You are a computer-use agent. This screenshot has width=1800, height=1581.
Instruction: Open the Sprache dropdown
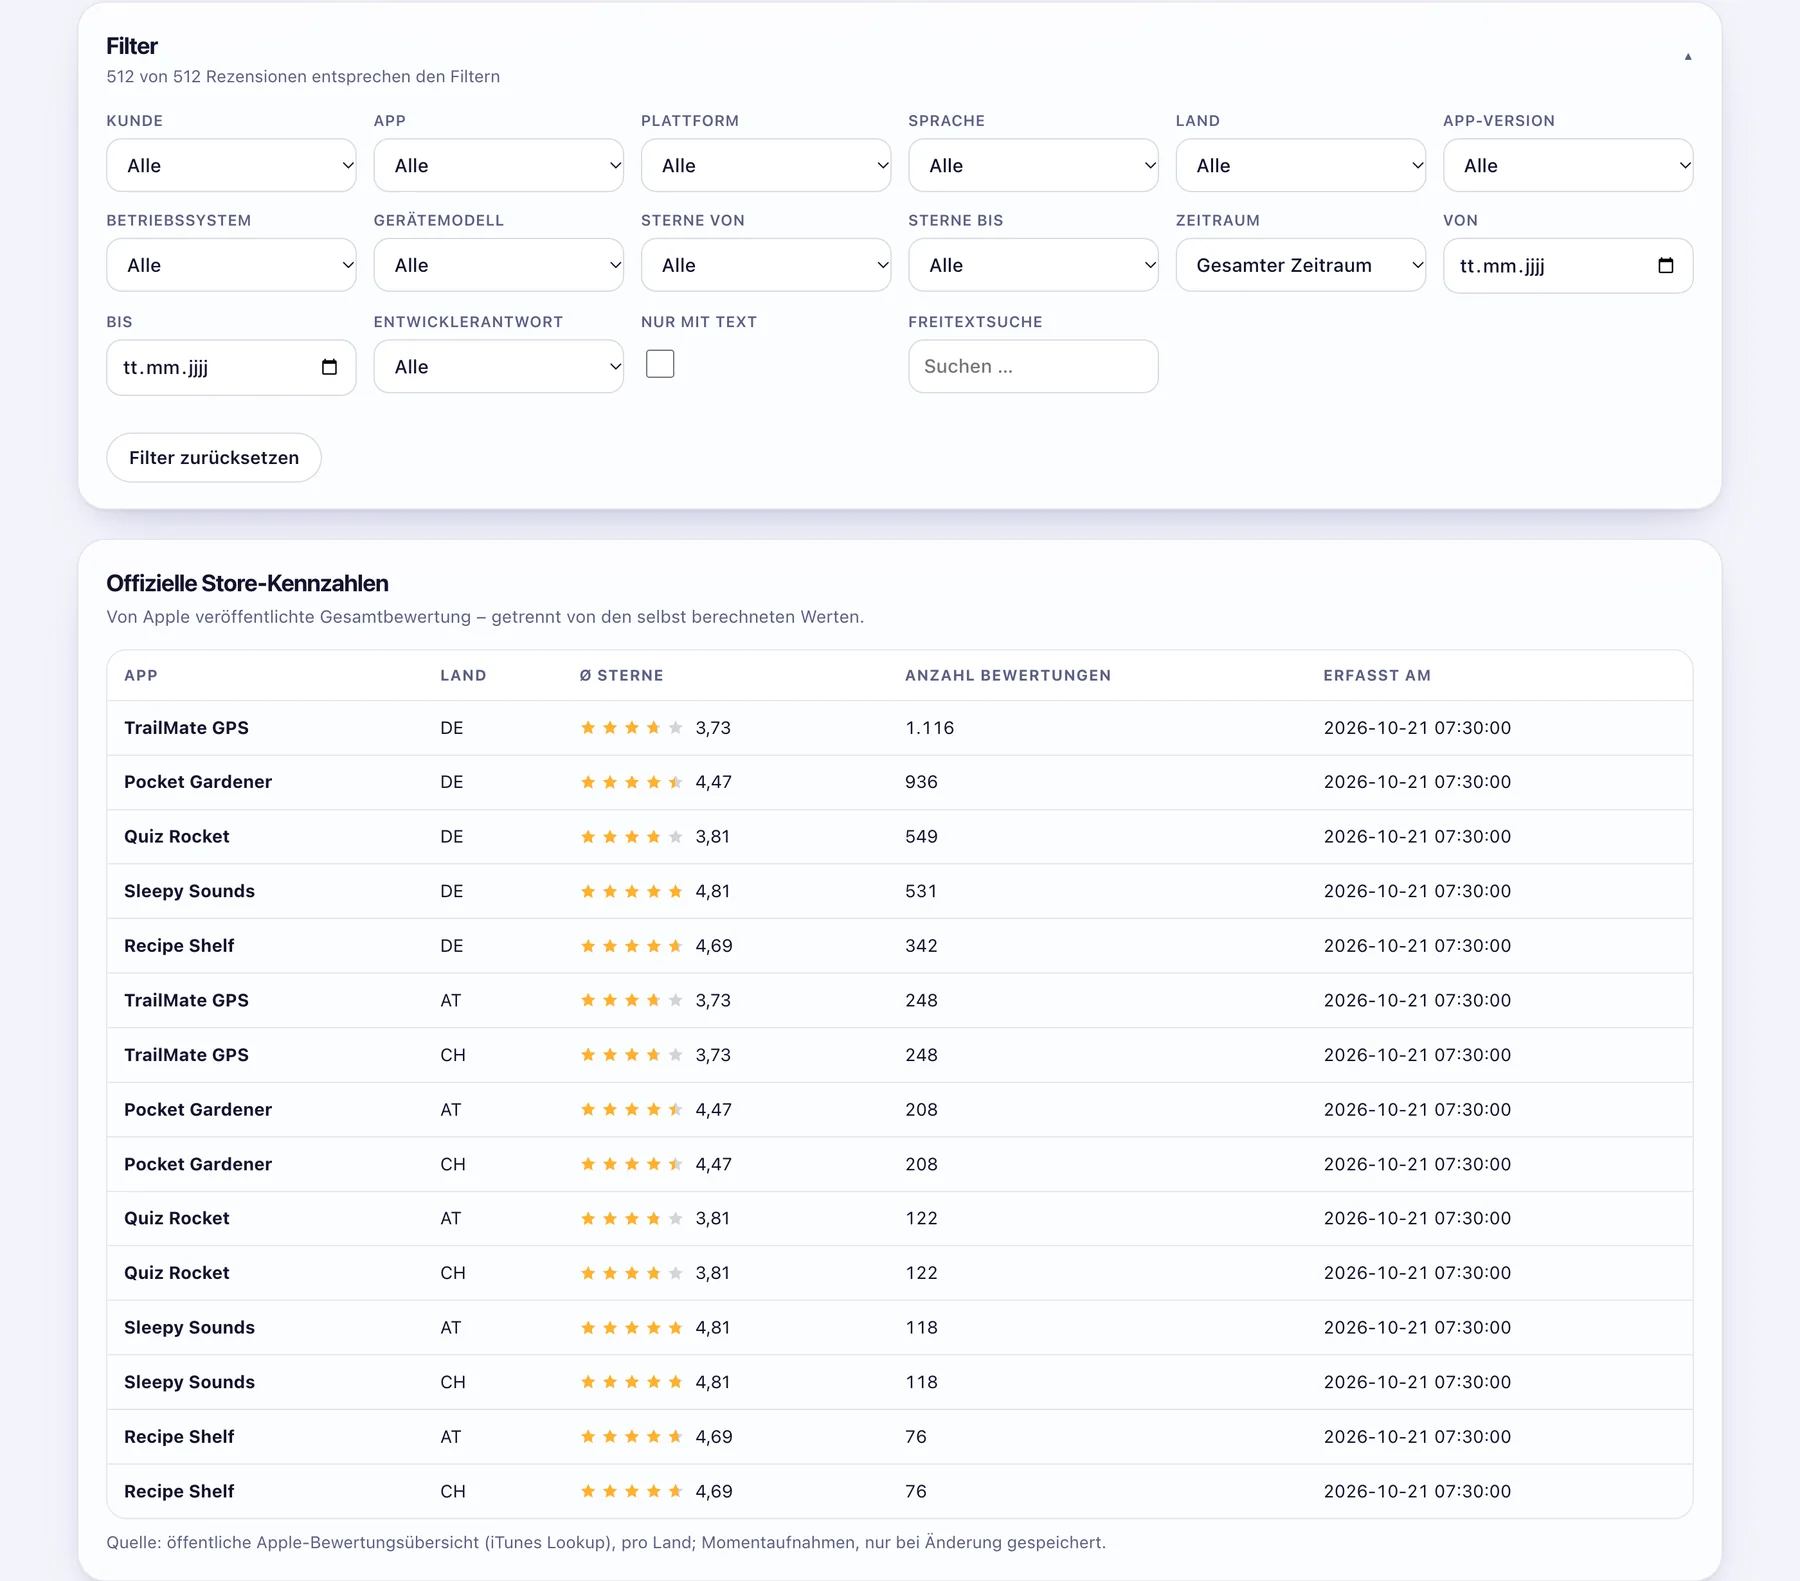[x=1033, y=165]
